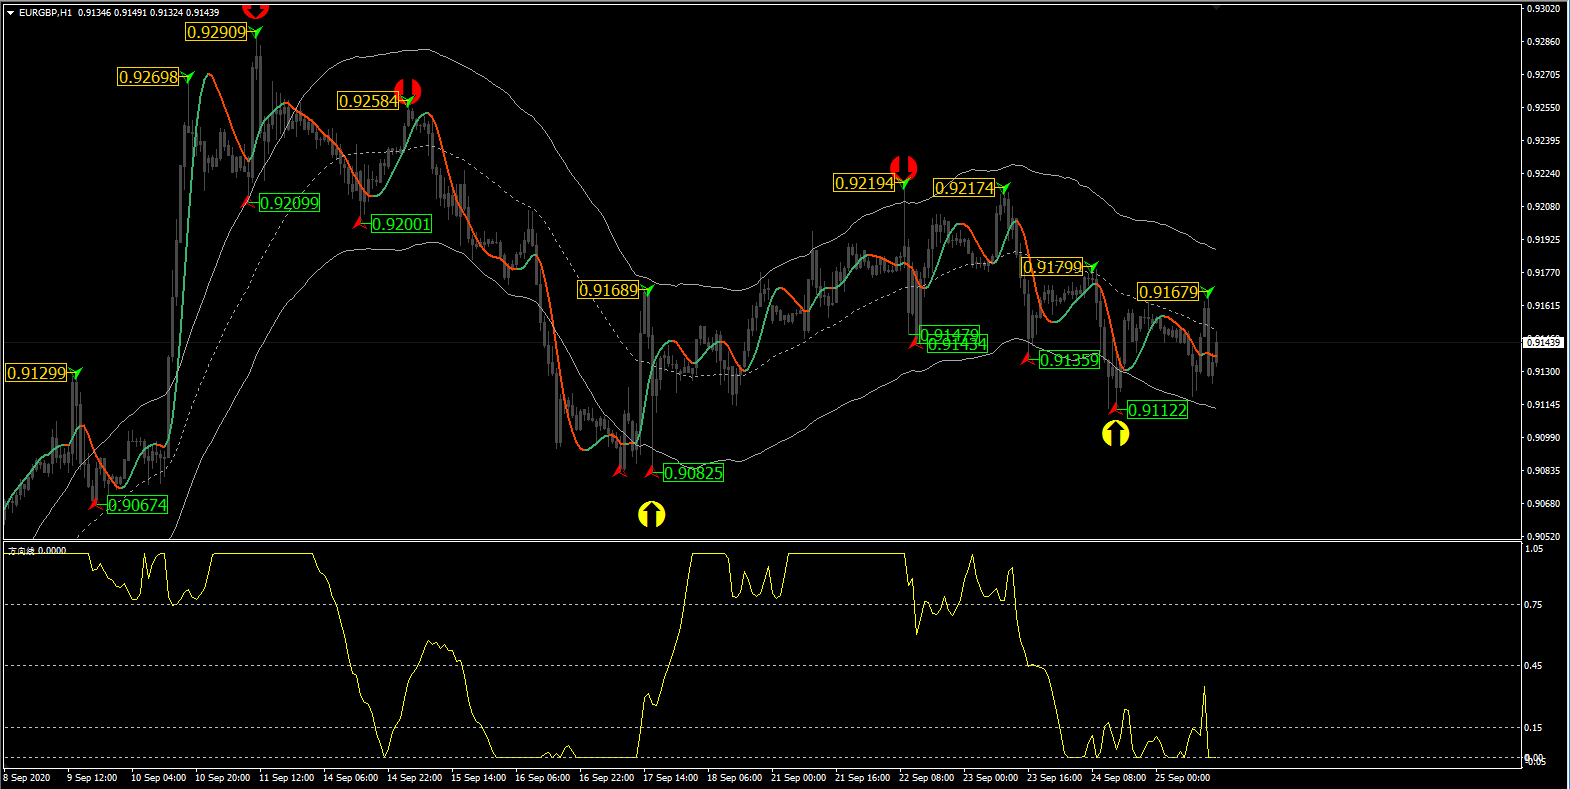Click red arrow marker beside 0.92001 label

pos(360,223)
